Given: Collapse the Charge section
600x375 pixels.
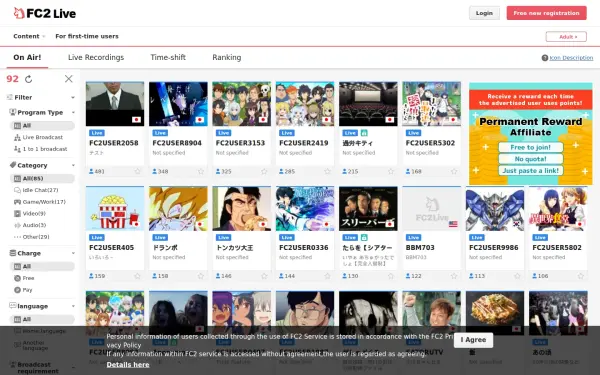Looking at the screenshot, I should 73,253.
